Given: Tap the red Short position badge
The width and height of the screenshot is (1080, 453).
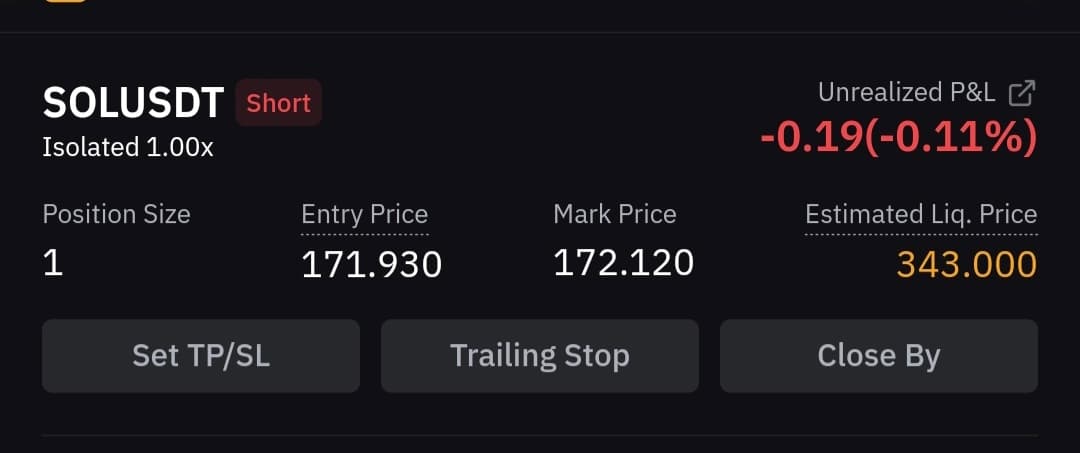Looking at the screenshot, I should (278, 103).
